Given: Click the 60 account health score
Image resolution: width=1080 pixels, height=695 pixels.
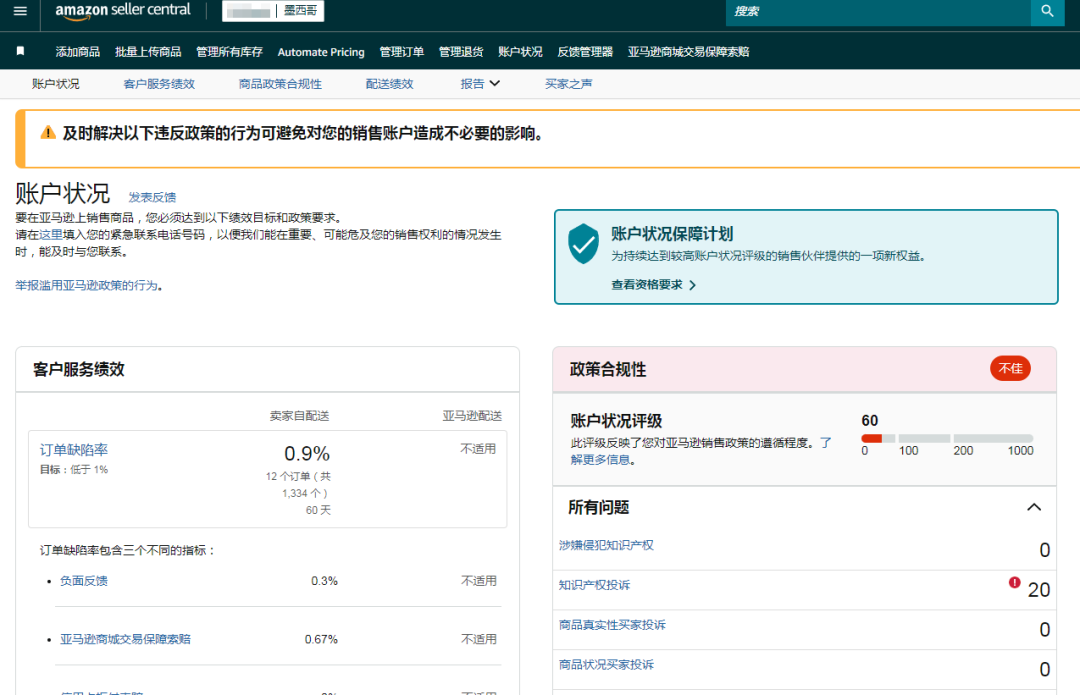Looking at the screenshot, I should (x=869, y=421).
